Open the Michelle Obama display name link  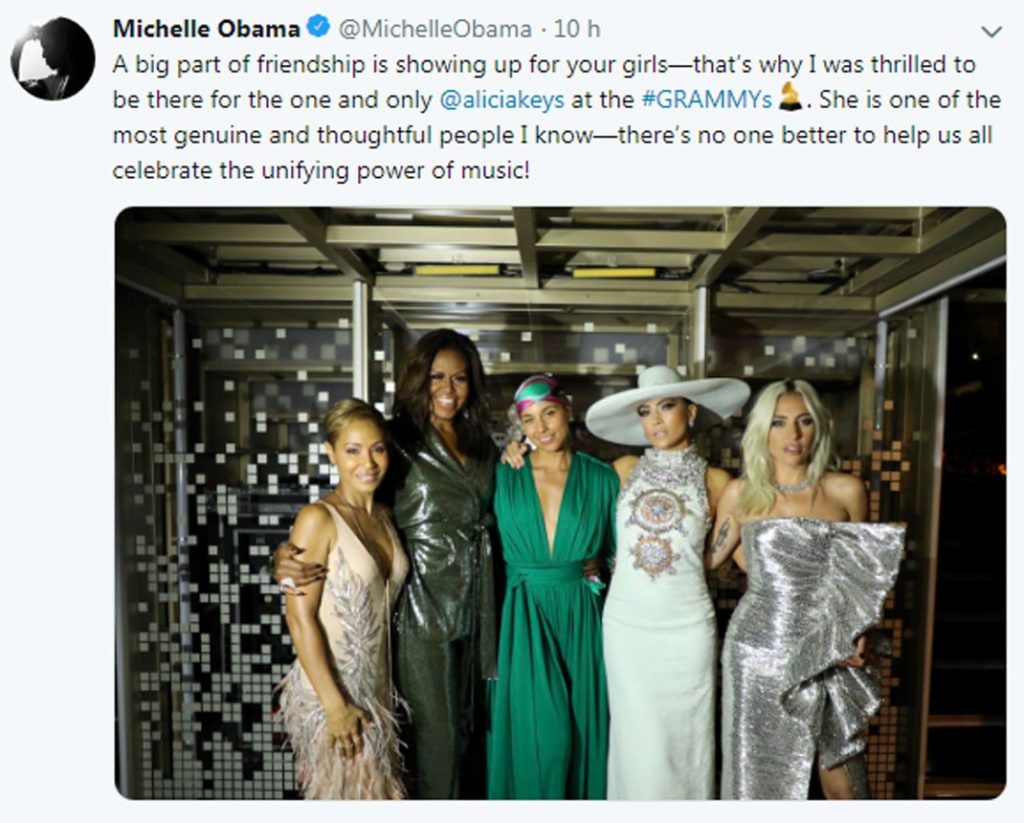pos(206,29)
